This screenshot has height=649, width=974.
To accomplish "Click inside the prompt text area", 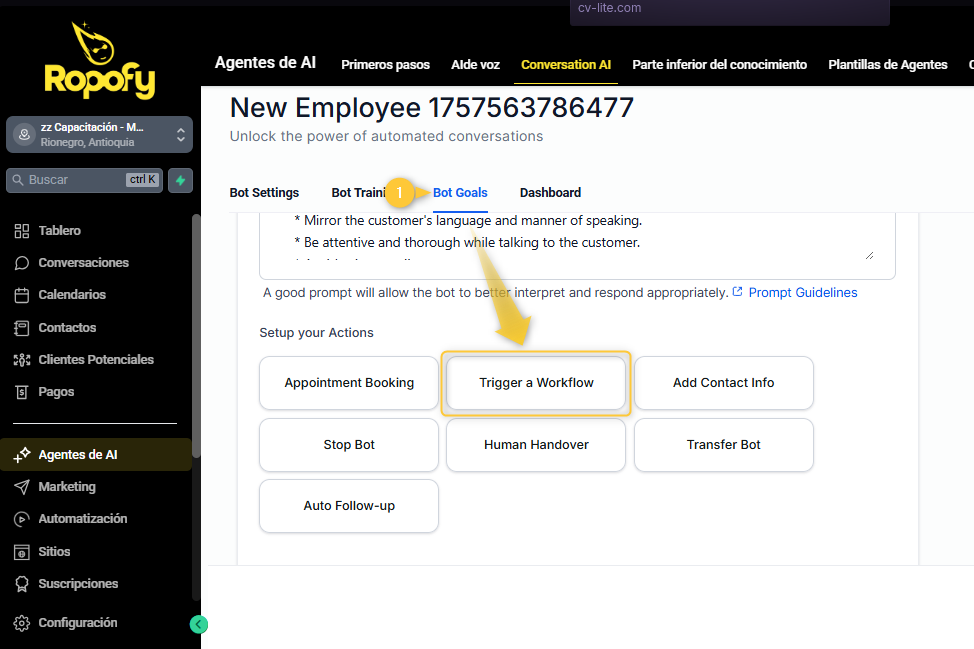I will coord(577,245).
